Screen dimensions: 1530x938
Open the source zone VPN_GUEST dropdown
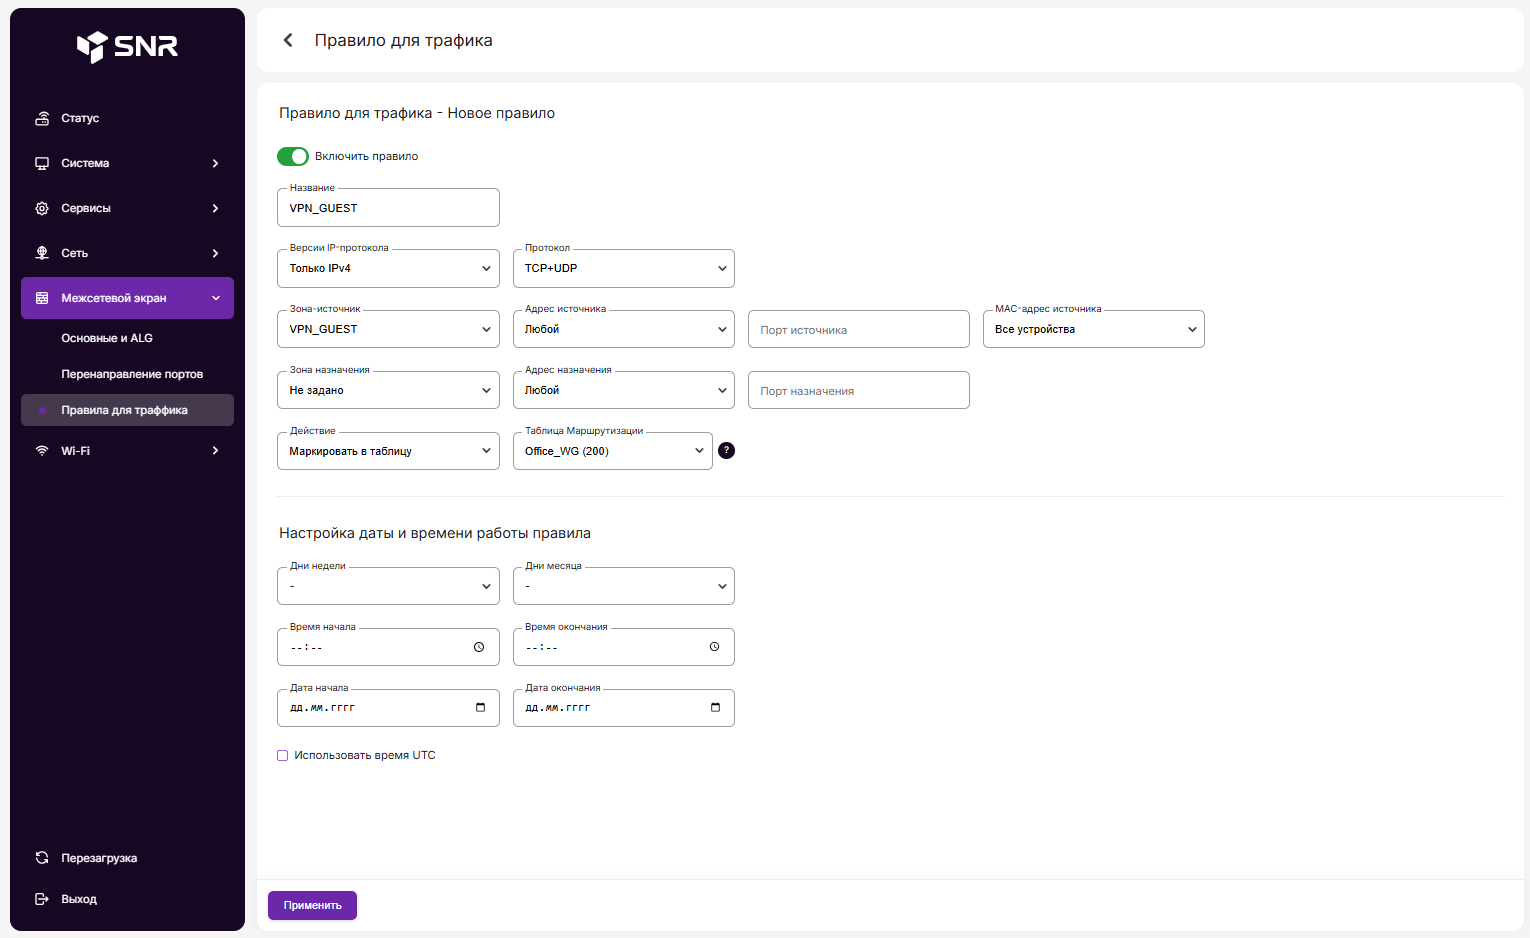pos(388,330)
